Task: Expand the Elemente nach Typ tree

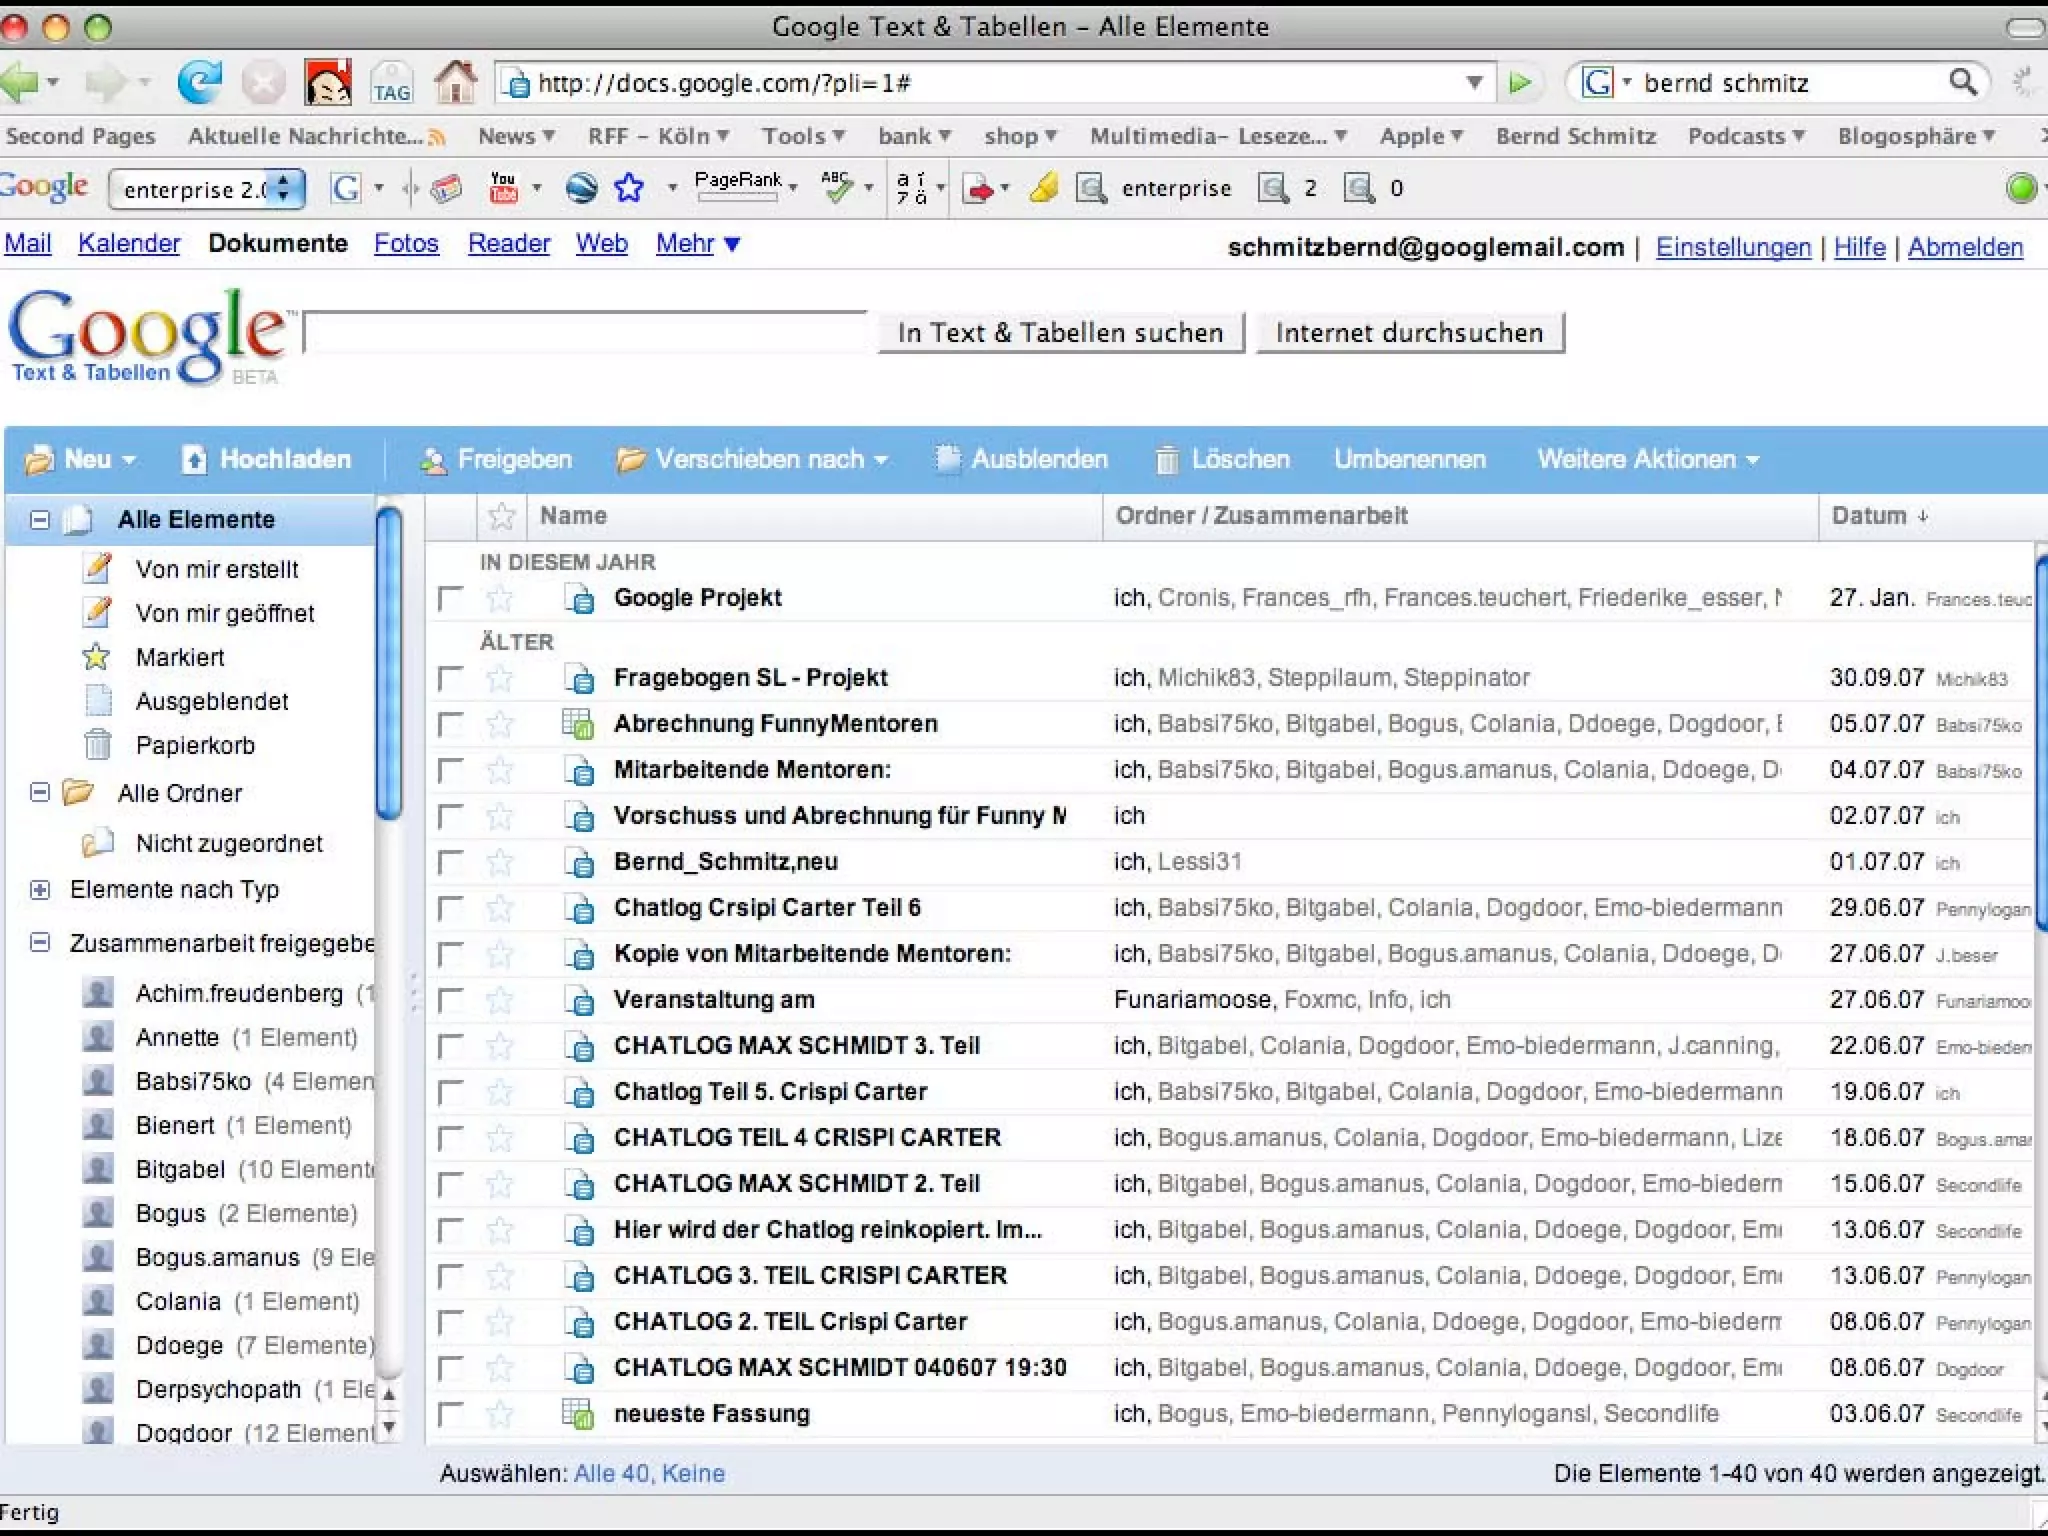Action: [40, 889]
